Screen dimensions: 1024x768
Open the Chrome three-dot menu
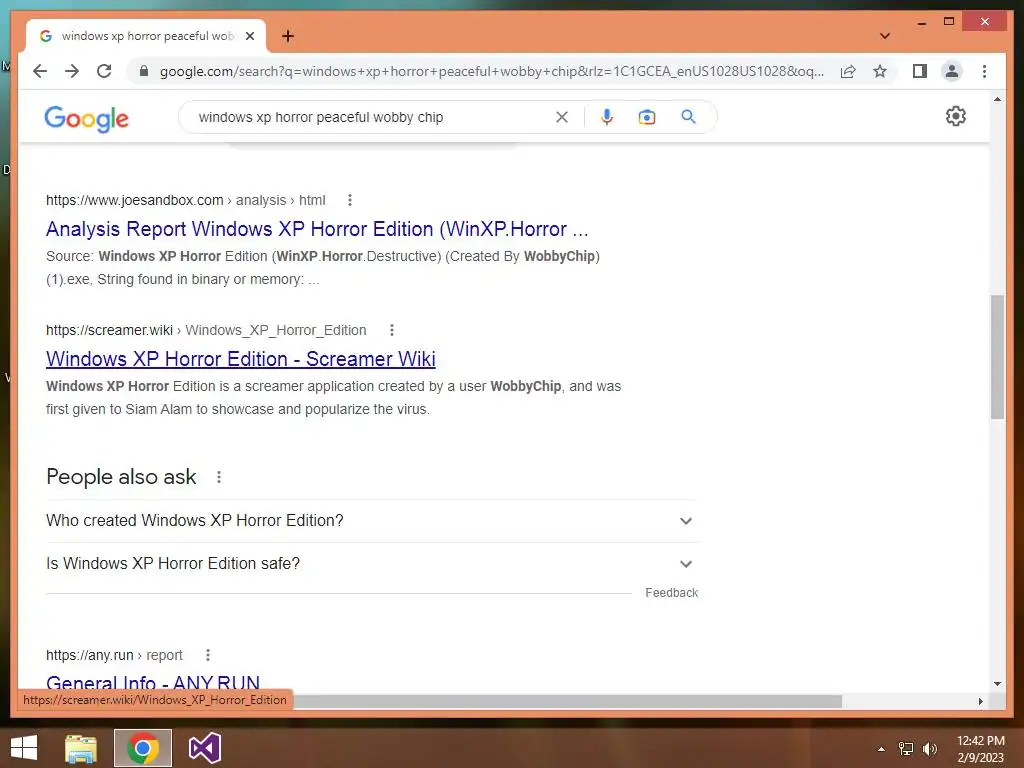click(x=984, y=71)
